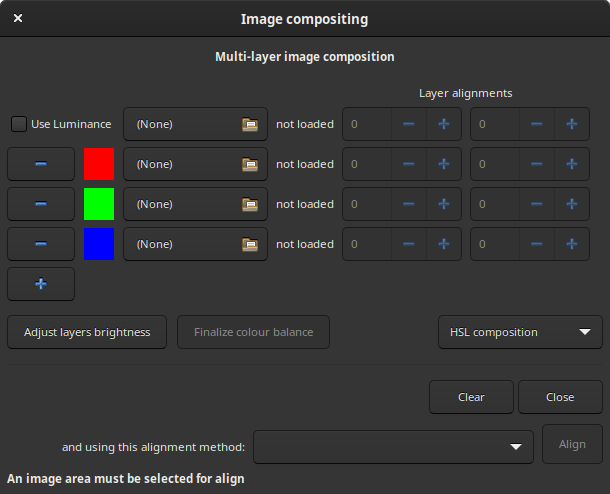Open blue layer file chooser

pos(195,244)
